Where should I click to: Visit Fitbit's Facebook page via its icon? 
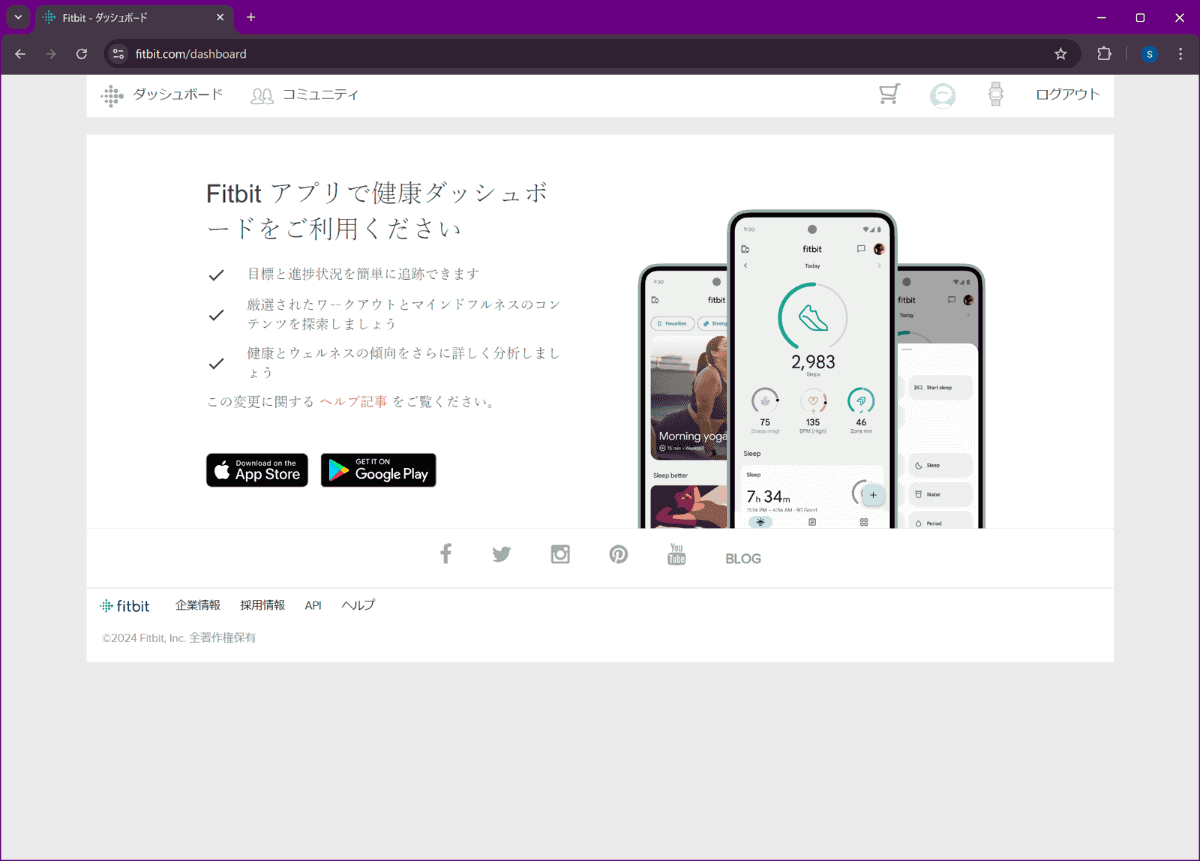click(445, 553)
